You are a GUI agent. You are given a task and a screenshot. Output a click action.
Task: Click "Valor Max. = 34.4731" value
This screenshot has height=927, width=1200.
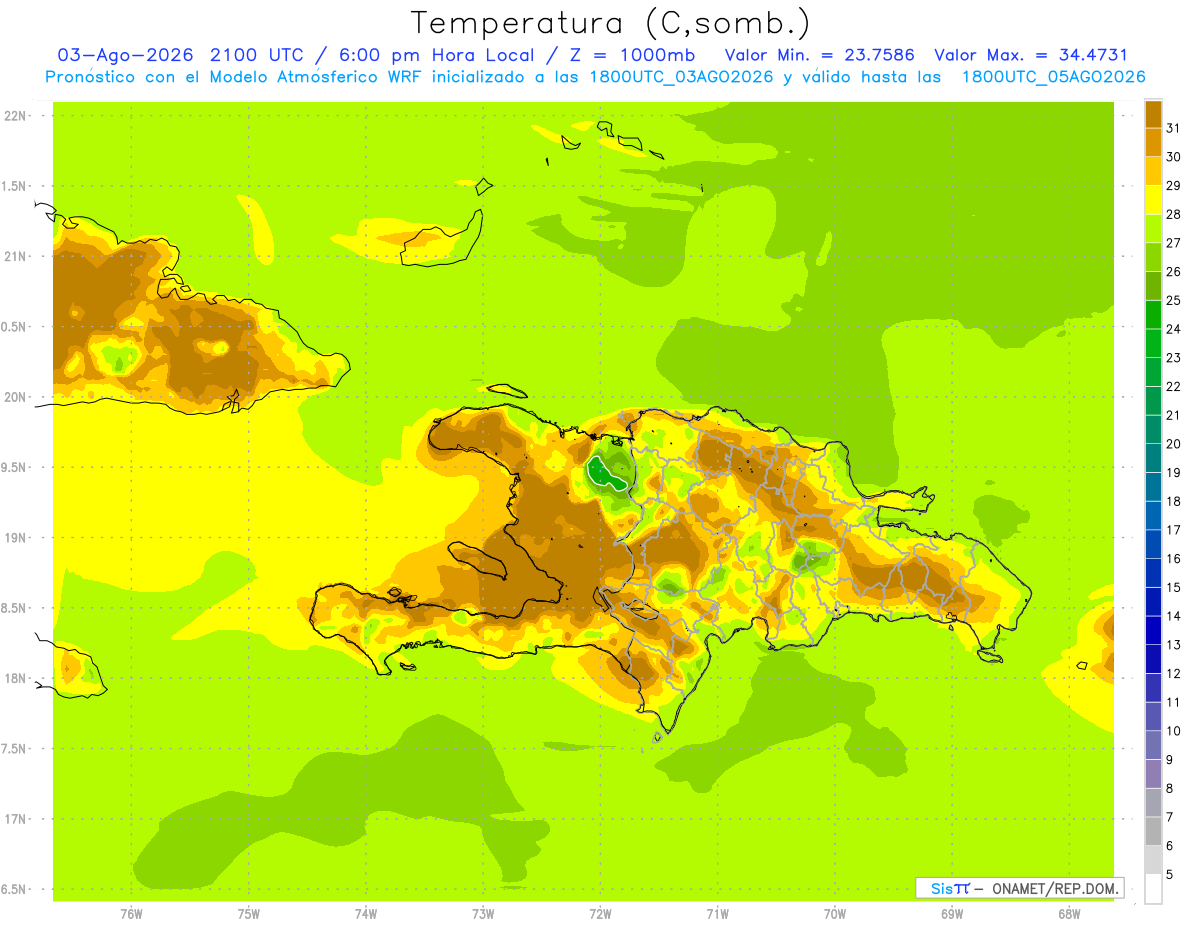1031,55
